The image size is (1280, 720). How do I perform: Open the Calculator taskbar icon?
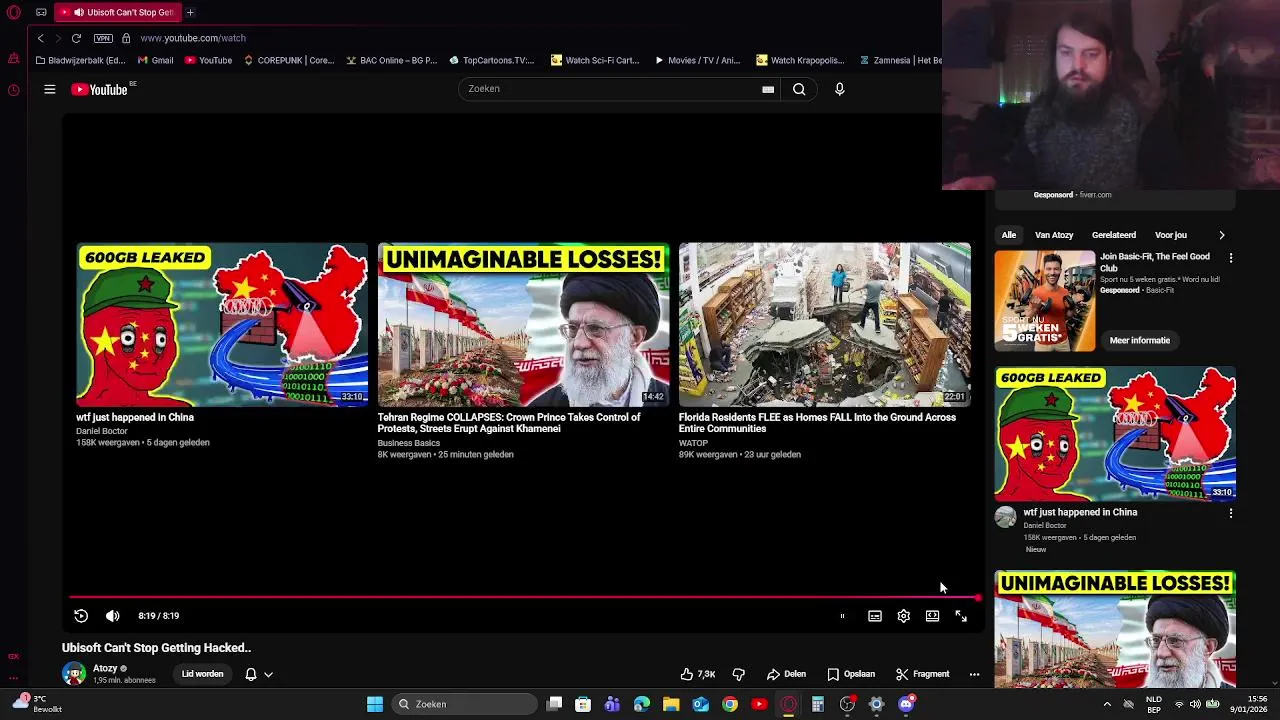point(818,704)
